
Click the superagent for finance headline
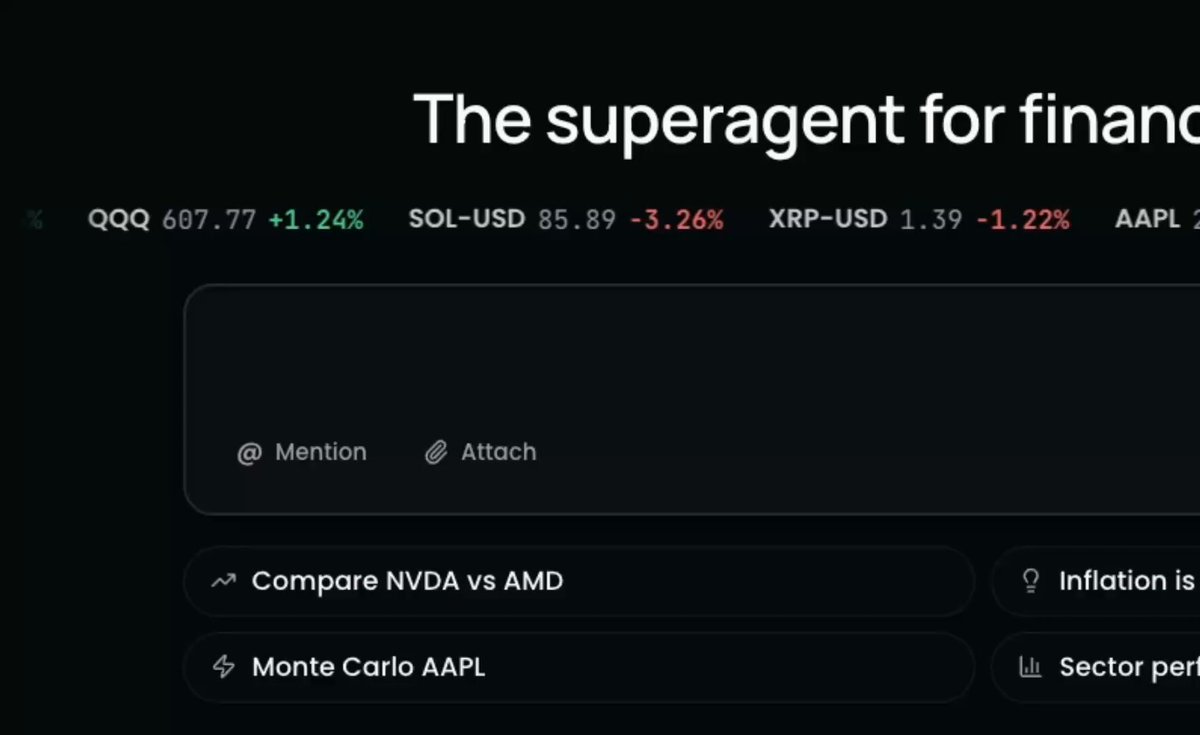(806, 119)
